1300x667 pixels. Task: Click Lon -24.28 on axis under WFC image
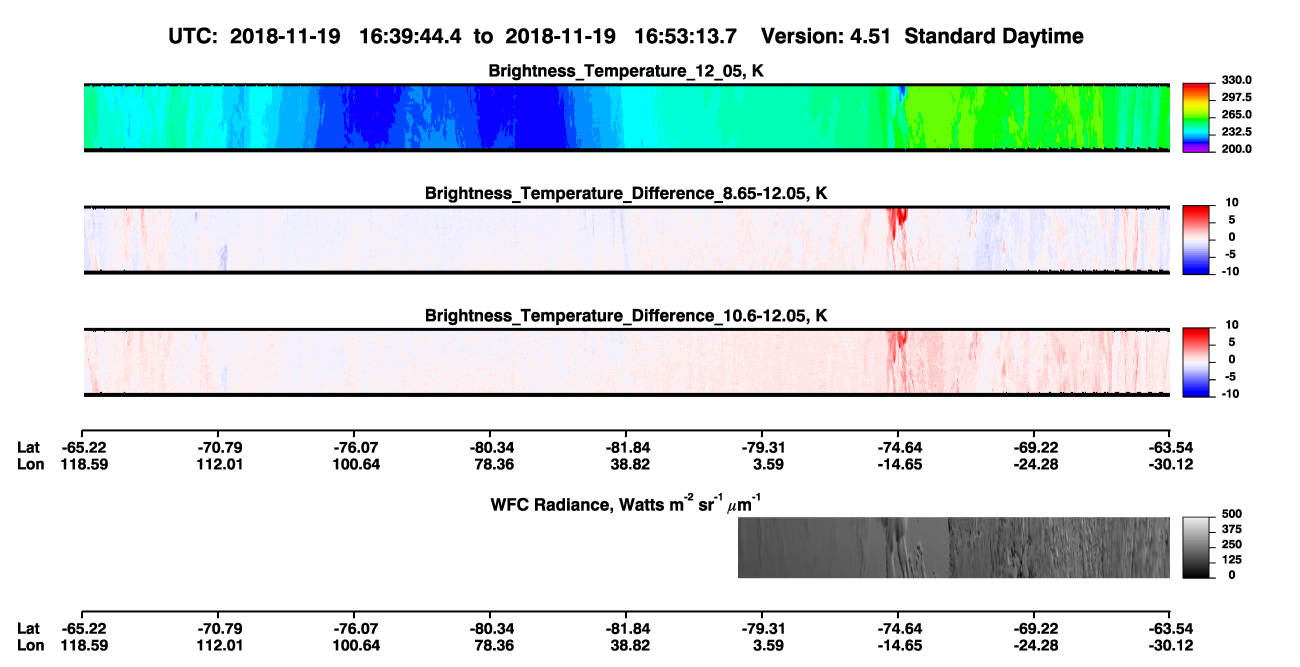point(1035,645)
